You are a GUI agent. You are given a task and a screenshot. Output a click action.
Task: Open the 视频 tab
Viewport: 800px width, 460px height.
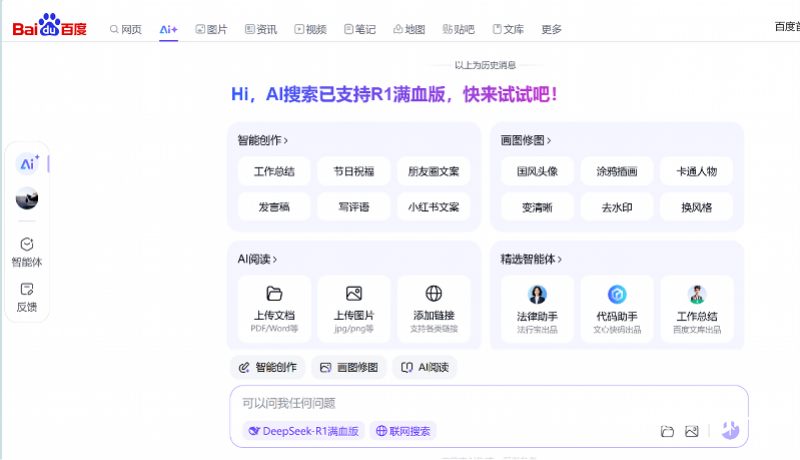pyautogui.click(x=310, y=30)
